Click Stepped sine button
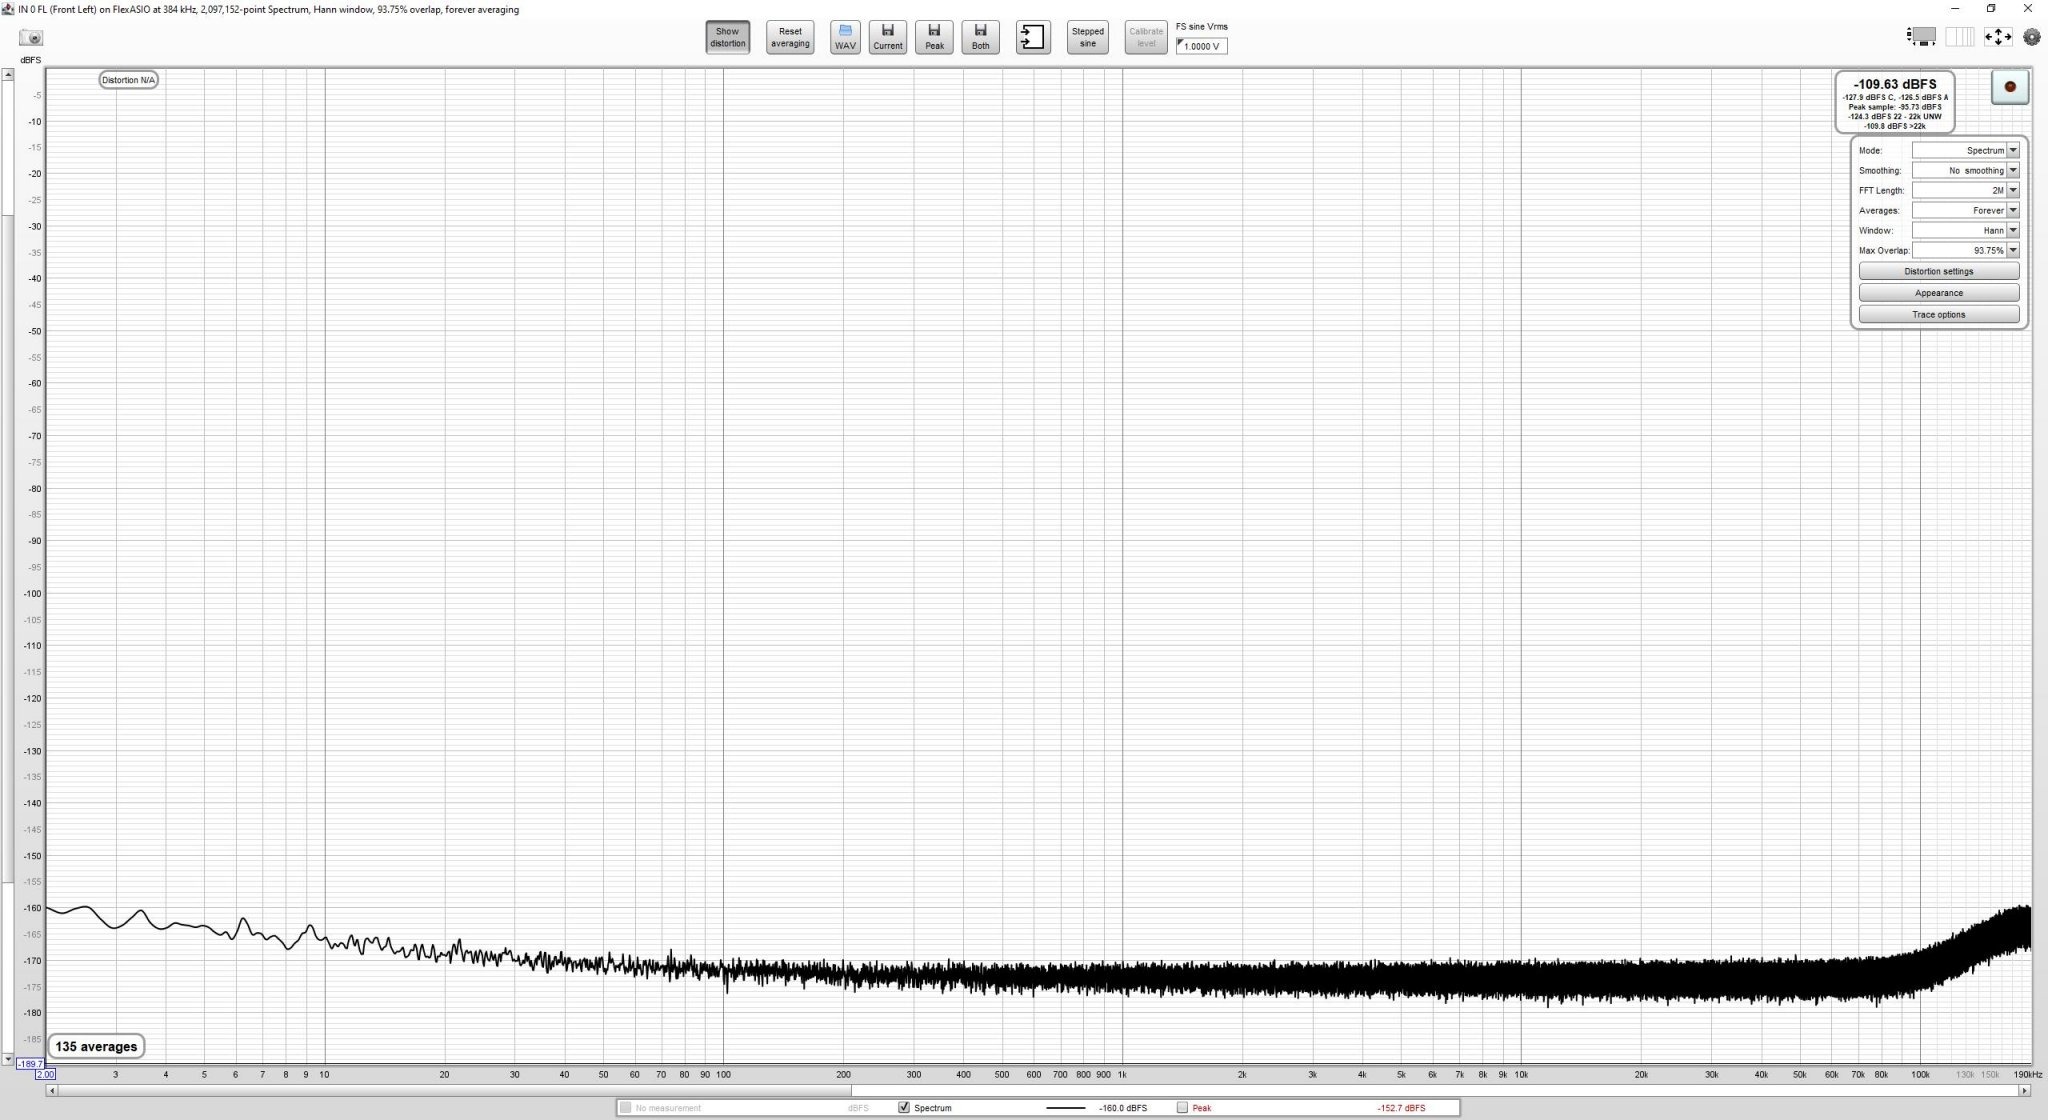The image size is (2048, 1120). click(1087, 37)
